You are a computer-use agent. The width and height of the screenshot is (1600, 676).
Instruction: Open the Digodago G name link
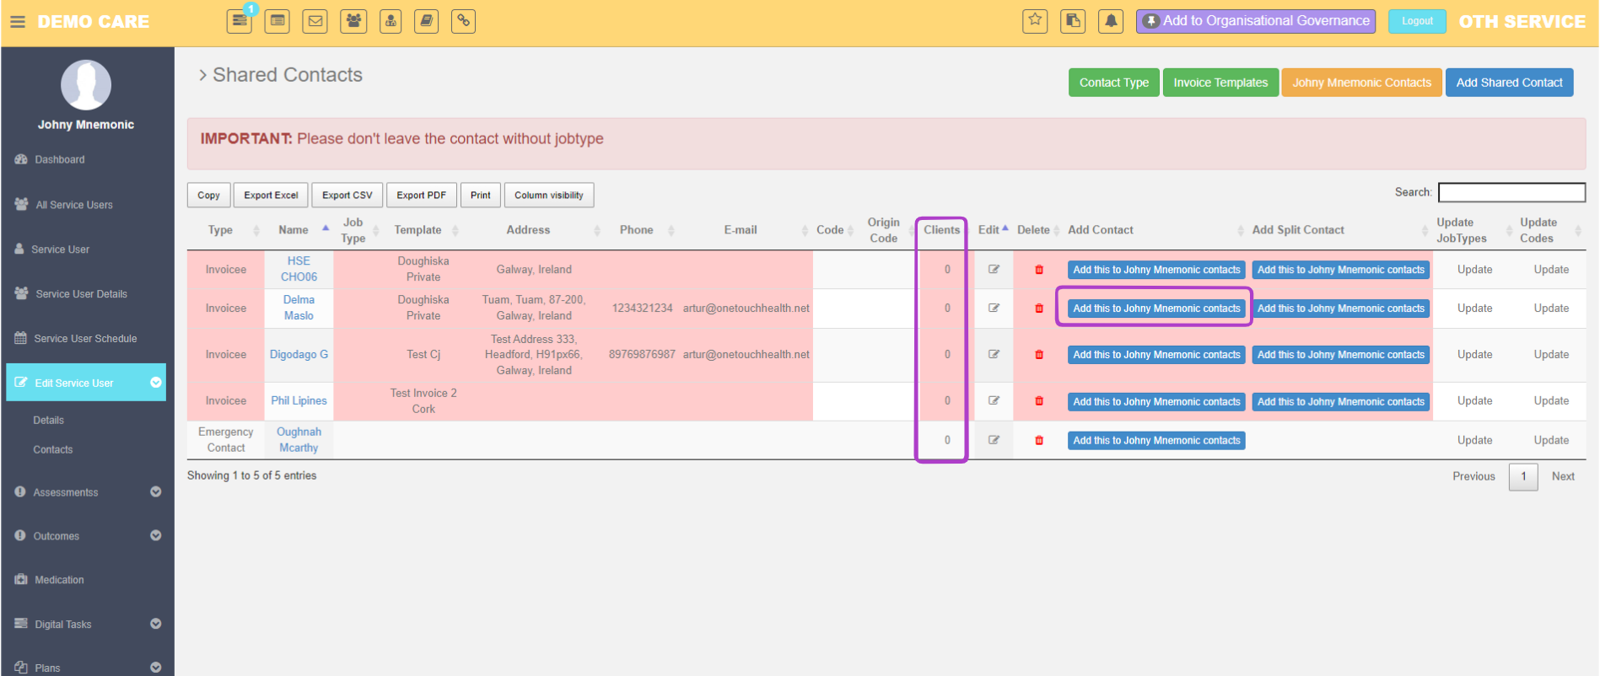coord(299,354)
